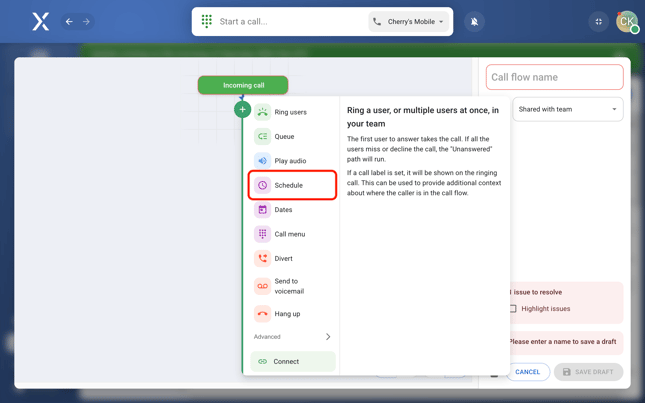Click the Call menu keypad icon
The width and height of the screenshot is (645, 403).
[262, 234]
